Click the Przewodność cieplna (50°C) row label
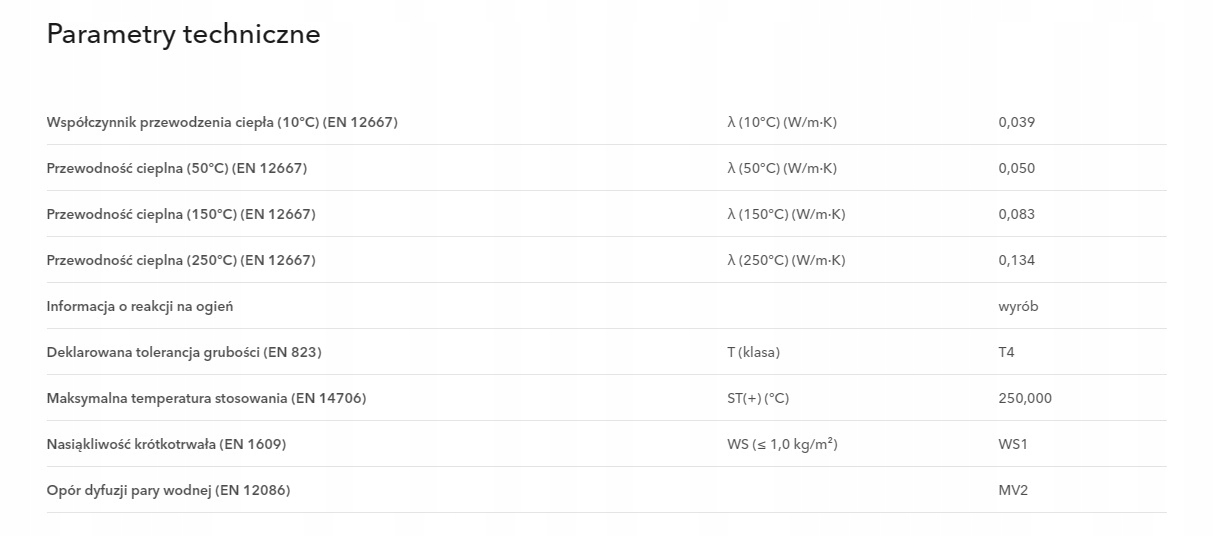Screen dimensions: 1214x536 click(x=177, y=168)
